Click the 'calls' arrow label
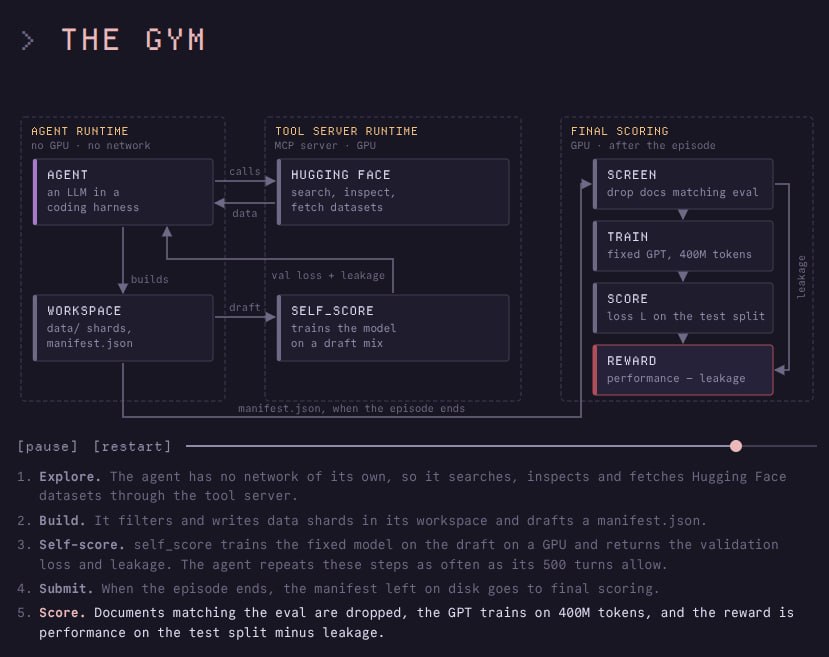The height and width of the screenshot is (657, 829). coord(245,171)
